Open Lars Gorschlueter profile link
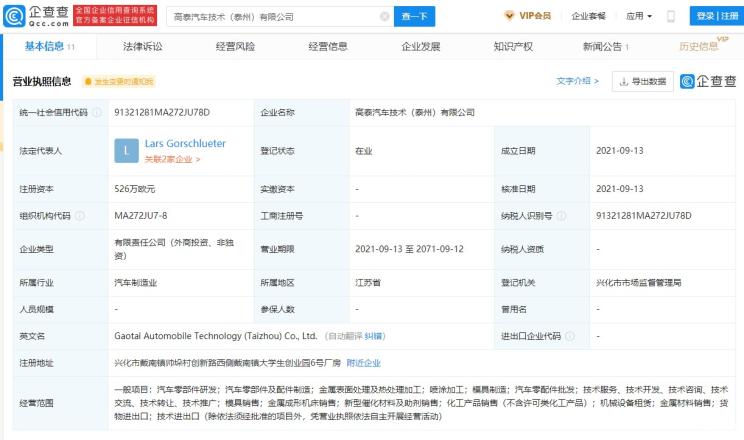The height and width of the screenshot is (440, 744). click(x=185, y=143)
